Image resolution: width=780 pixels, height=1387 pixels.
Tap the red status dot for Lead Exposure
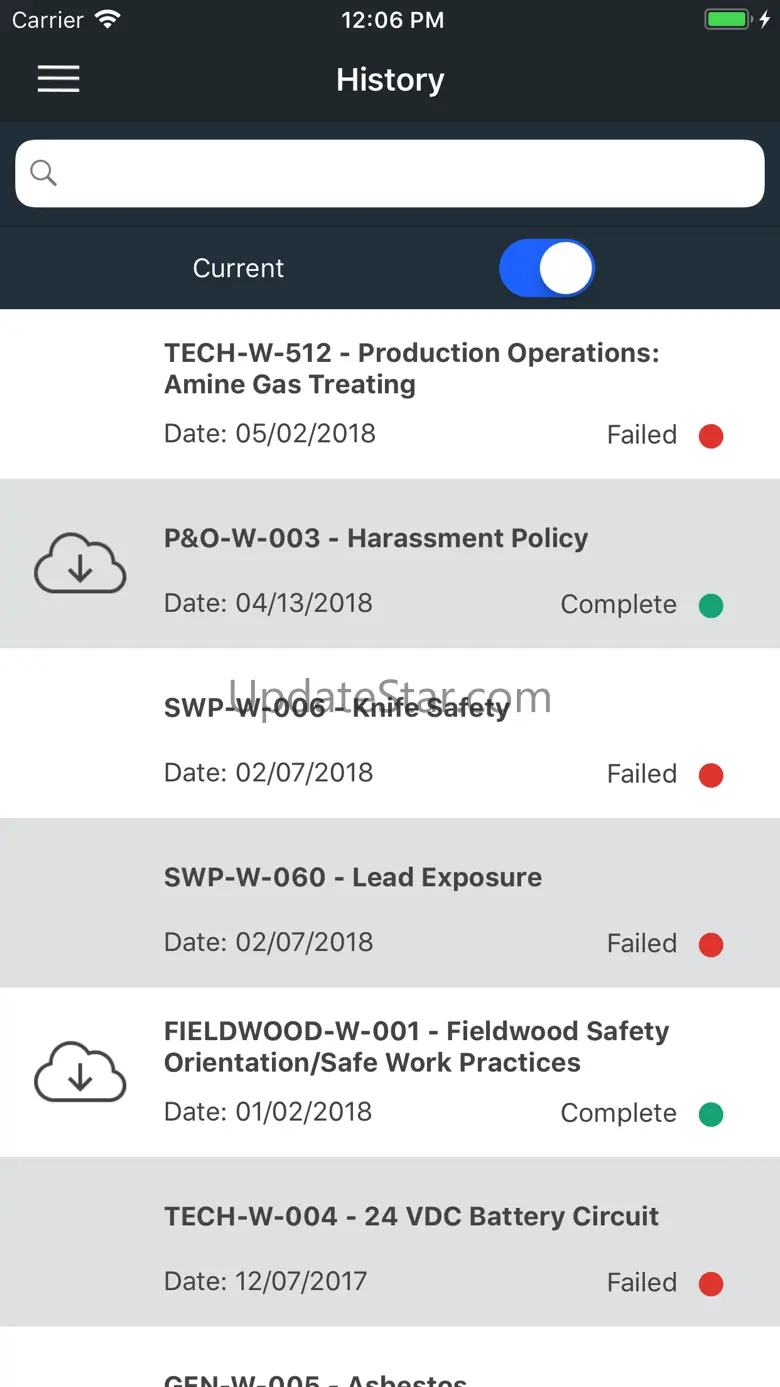(x=711, y=944)
